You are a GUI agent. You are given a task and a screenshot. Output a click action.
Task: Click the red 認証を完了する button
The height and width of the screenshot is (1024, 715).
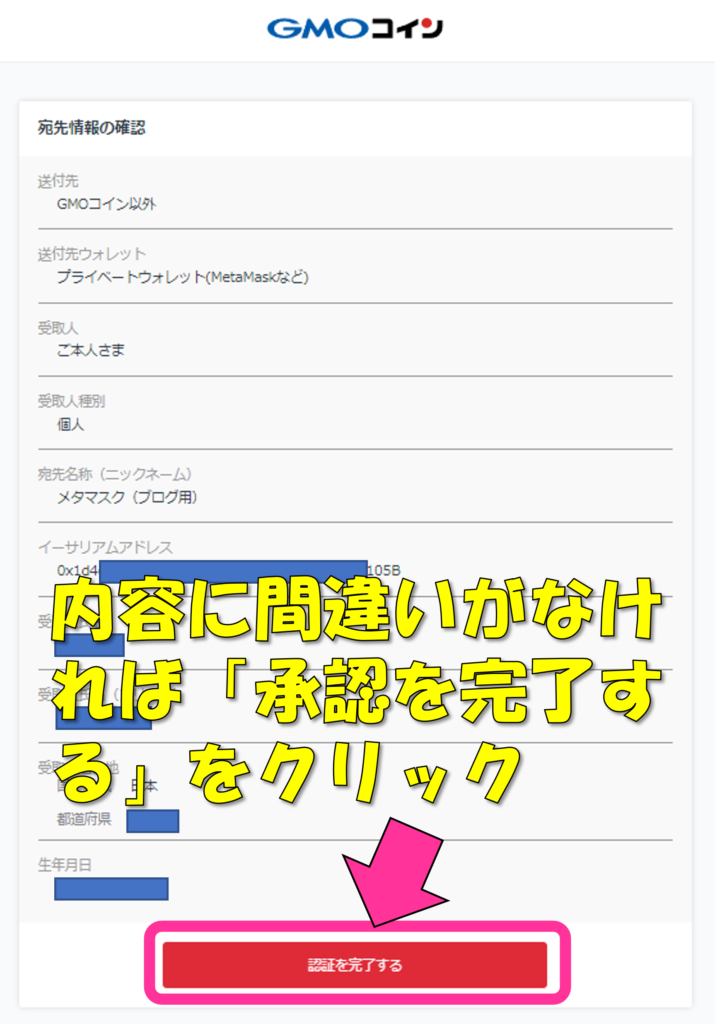355,965
